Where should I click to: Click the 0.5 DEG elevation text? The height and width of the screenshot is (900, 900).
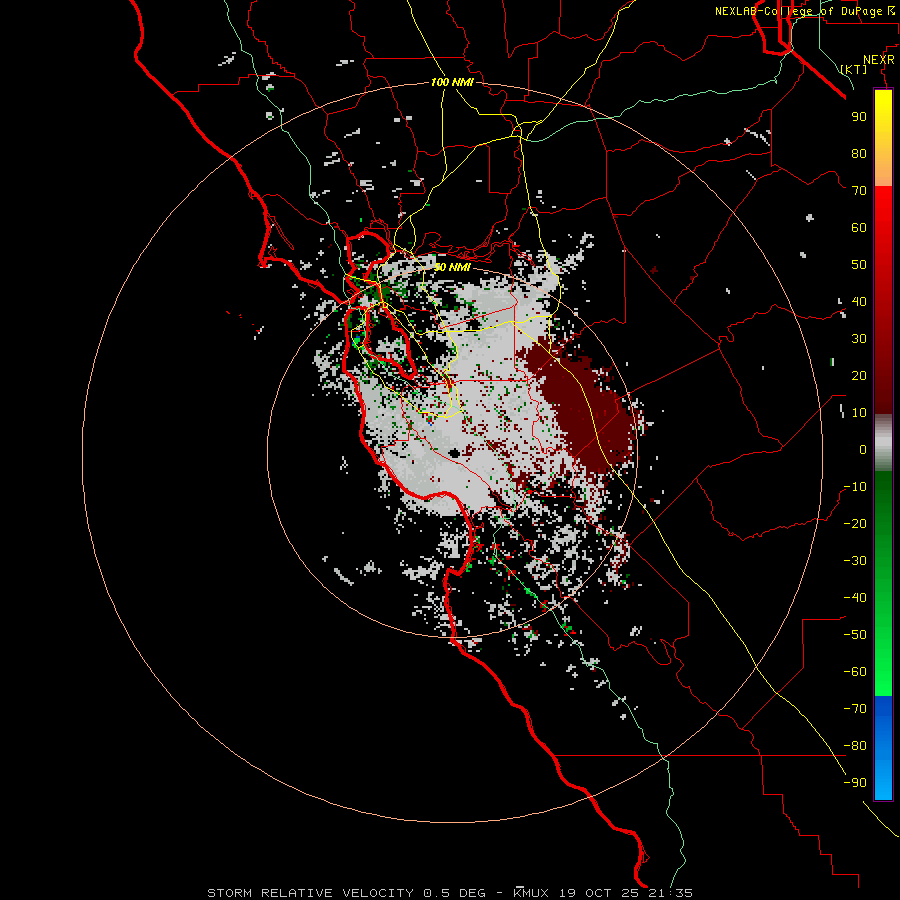point(455,893)
